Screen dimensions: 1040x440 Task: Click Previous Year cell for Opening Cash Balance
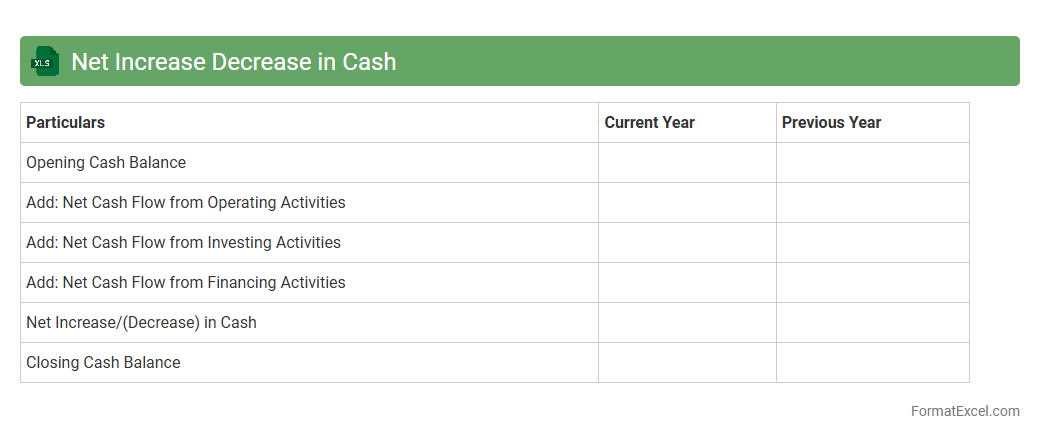tap(872, 163)
